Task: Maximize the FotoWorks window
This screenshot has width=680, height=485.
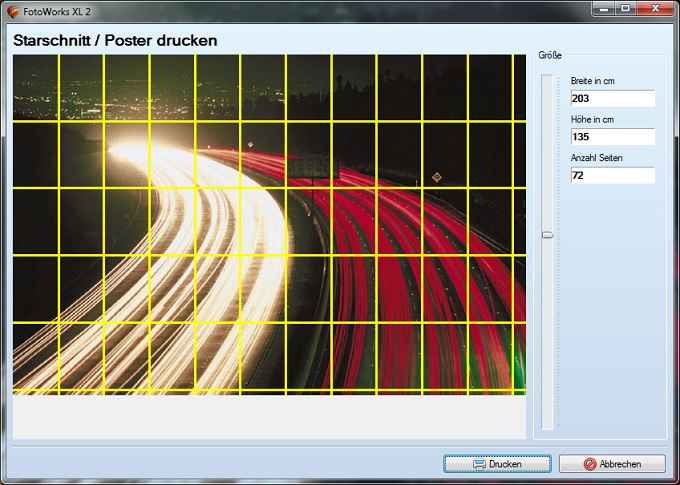Action: click(625, 8)
